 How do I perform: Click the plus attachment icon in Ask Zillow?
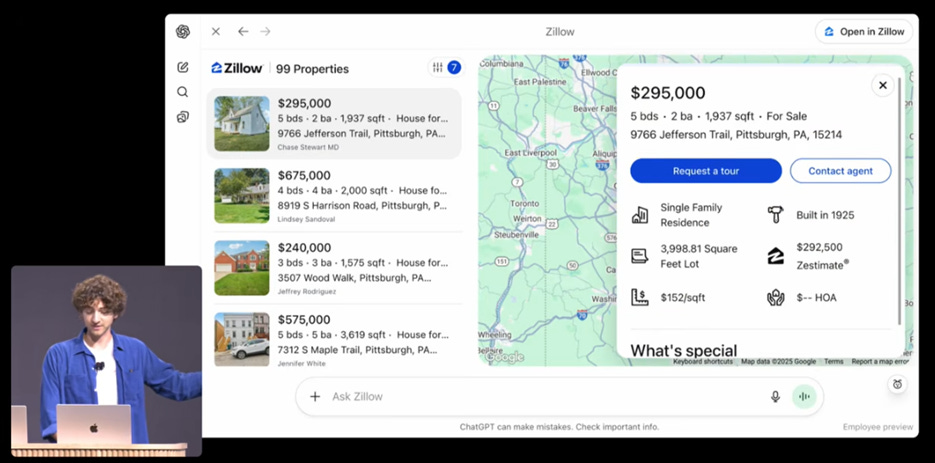click(315, 396)
